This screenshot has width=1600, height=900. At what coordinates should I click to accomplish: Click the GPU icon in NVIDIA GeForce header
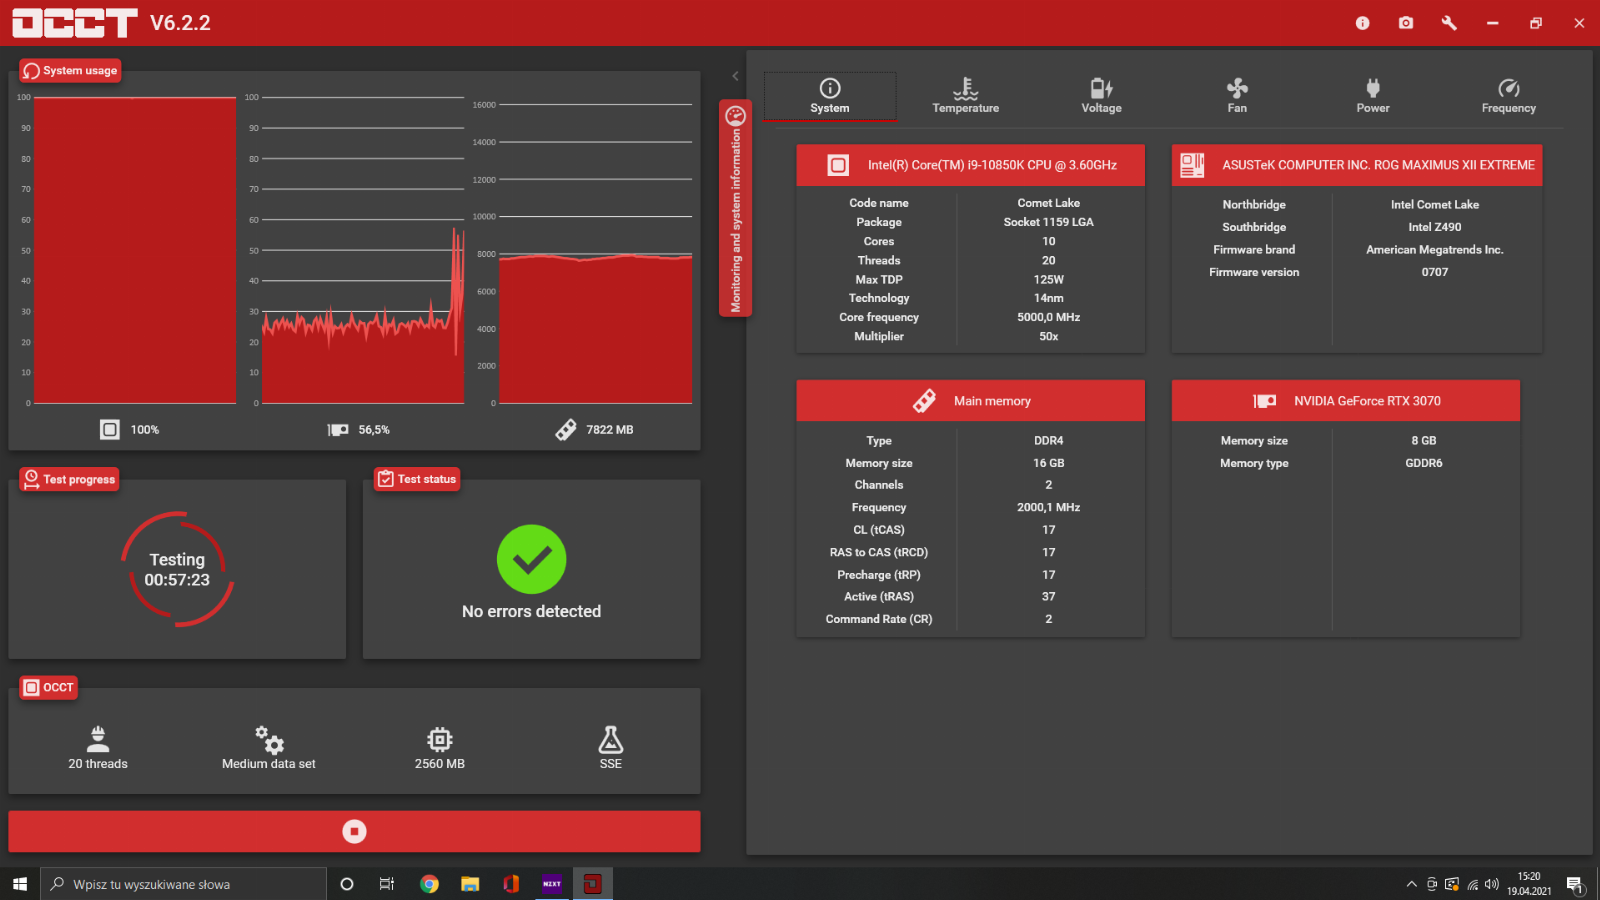point(1265,401)
